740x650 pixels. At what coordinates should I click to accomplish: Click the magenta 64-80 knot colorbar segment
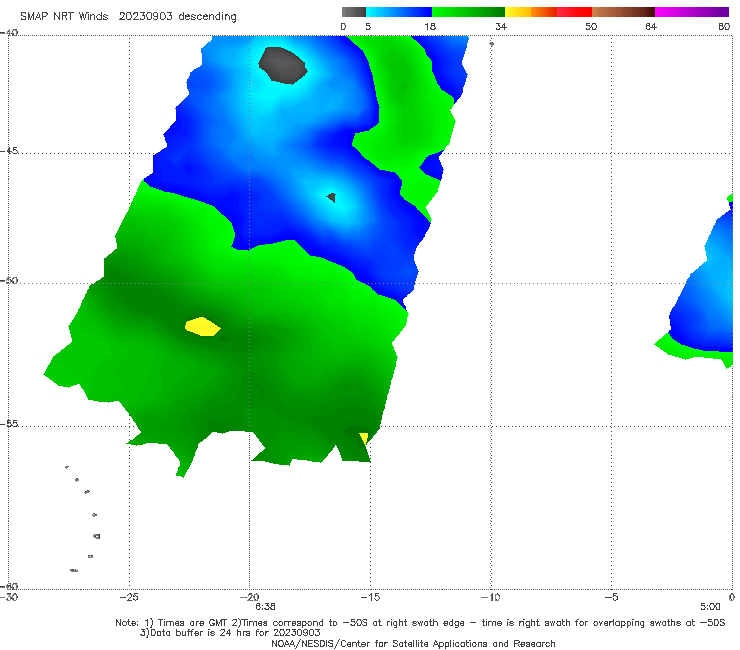coord(692,12)
